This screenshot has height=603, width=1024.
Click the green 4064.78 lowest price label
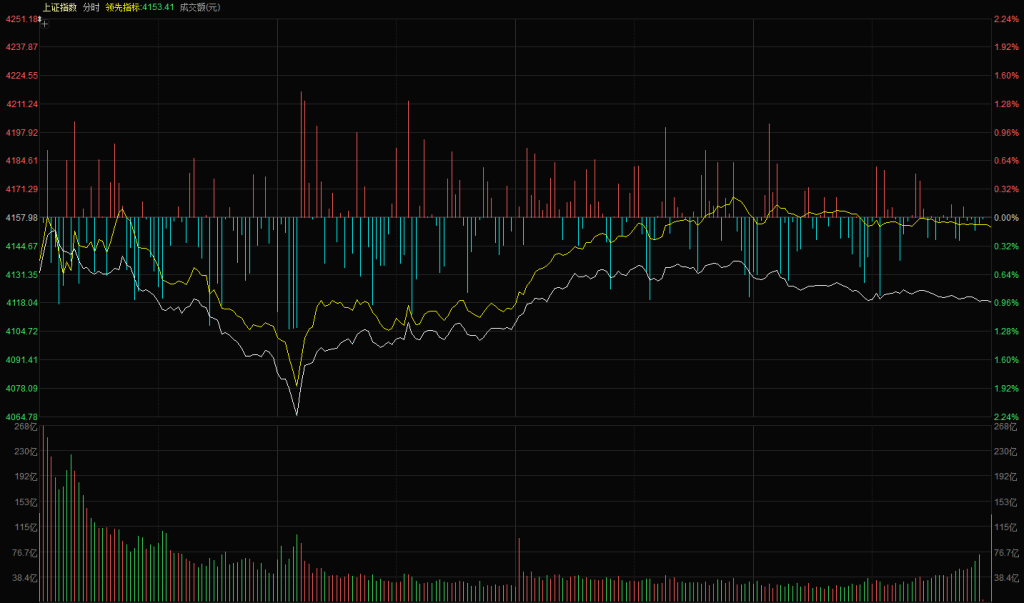coord(21,416)
